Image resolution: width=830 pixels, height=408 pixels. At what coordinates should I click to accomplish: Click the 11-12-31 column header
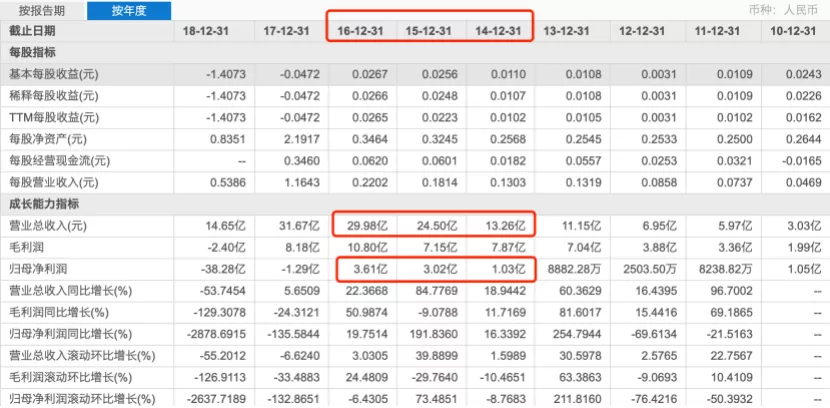click(x=717, y=31)
